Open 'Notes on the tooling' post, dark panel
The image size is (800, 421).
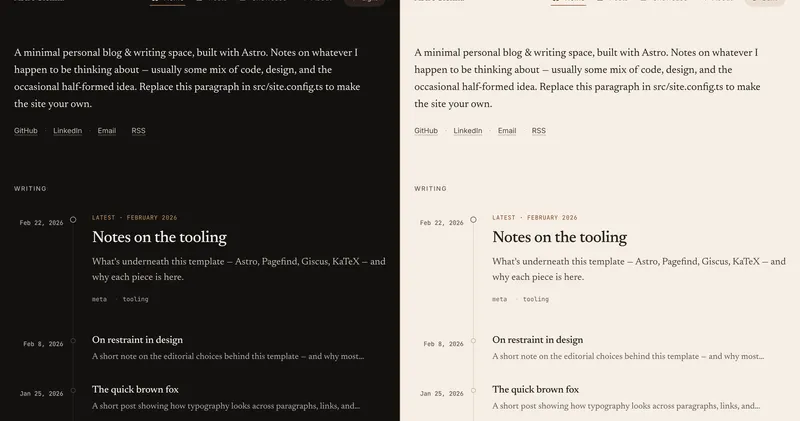[x=159, y=237]
